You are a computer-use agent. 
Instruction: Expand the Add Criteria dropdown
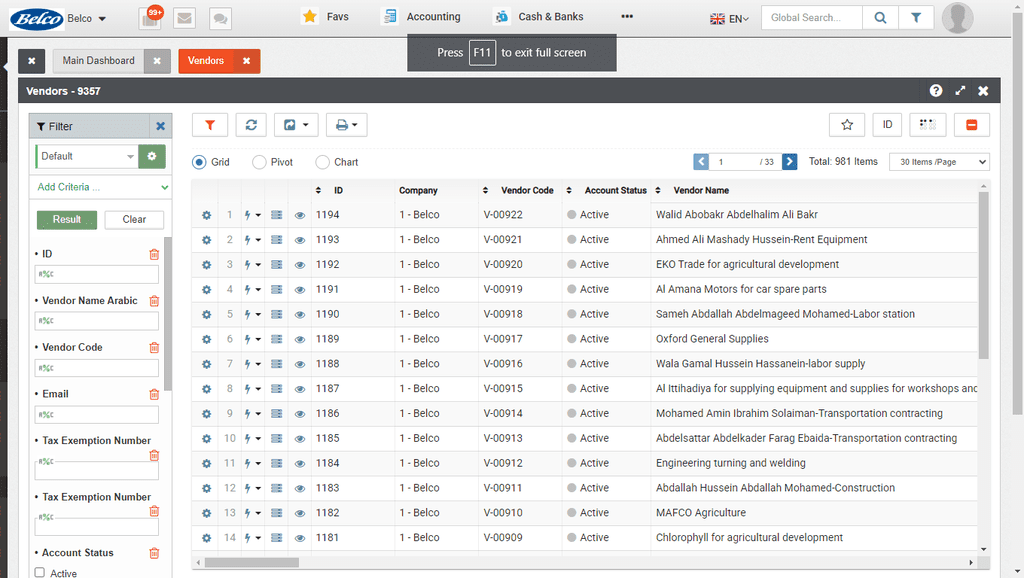tap(101, 187)
